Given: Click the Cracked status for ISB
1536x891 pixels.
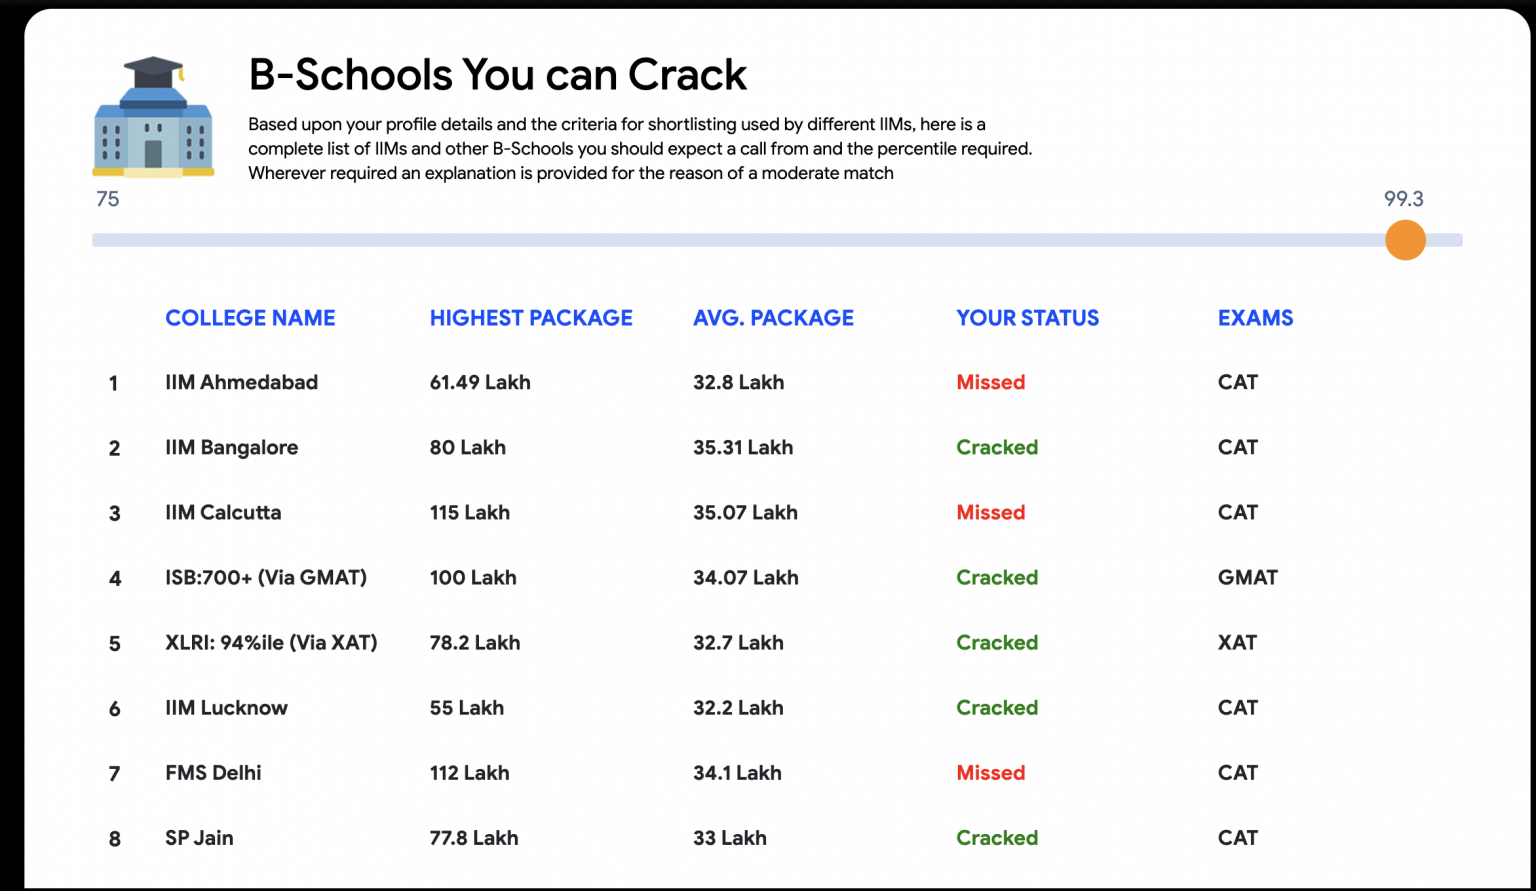Looking at the screenshot, I should [997, 577].
